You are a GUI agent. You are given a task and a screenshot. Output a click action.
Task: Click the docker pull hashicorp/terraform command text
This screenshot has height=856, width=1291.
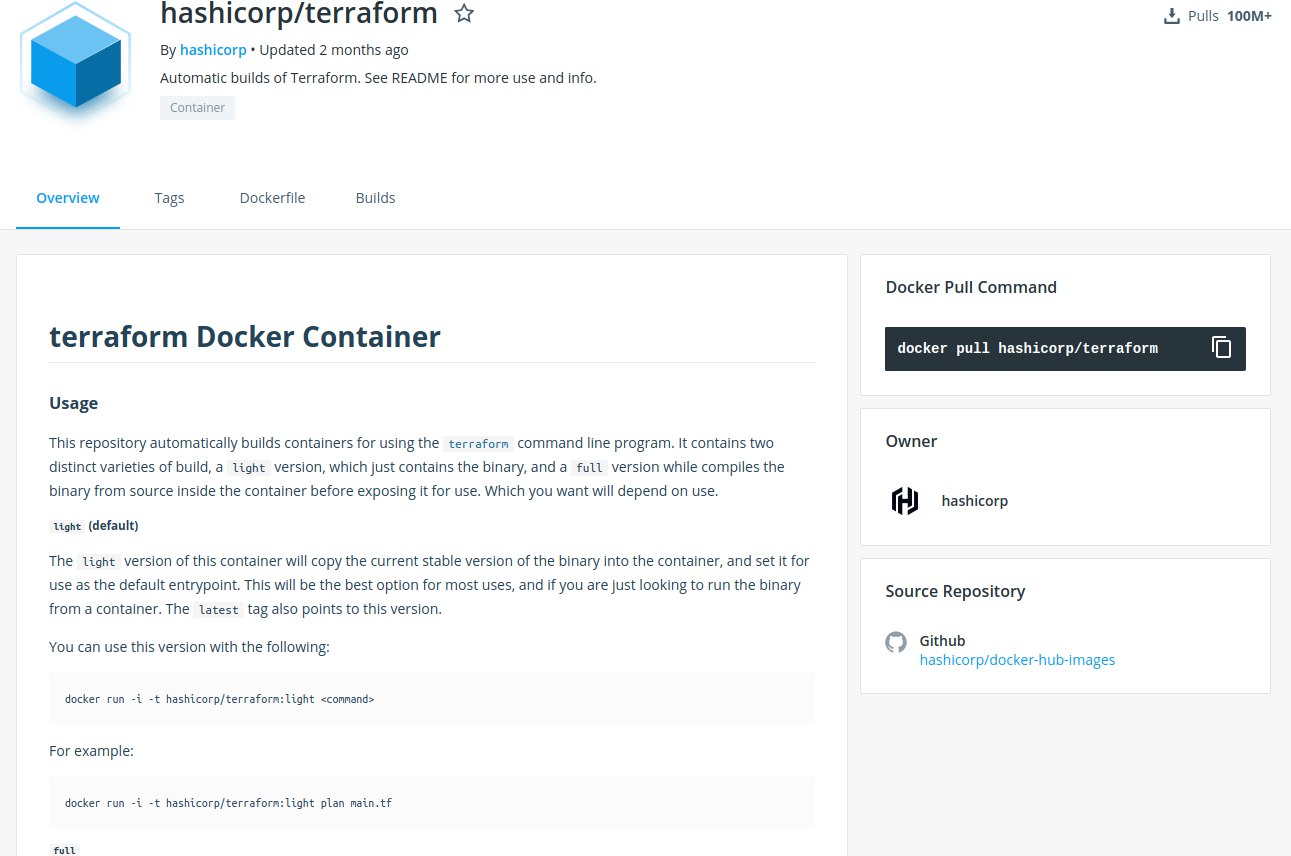point(1027,349)
